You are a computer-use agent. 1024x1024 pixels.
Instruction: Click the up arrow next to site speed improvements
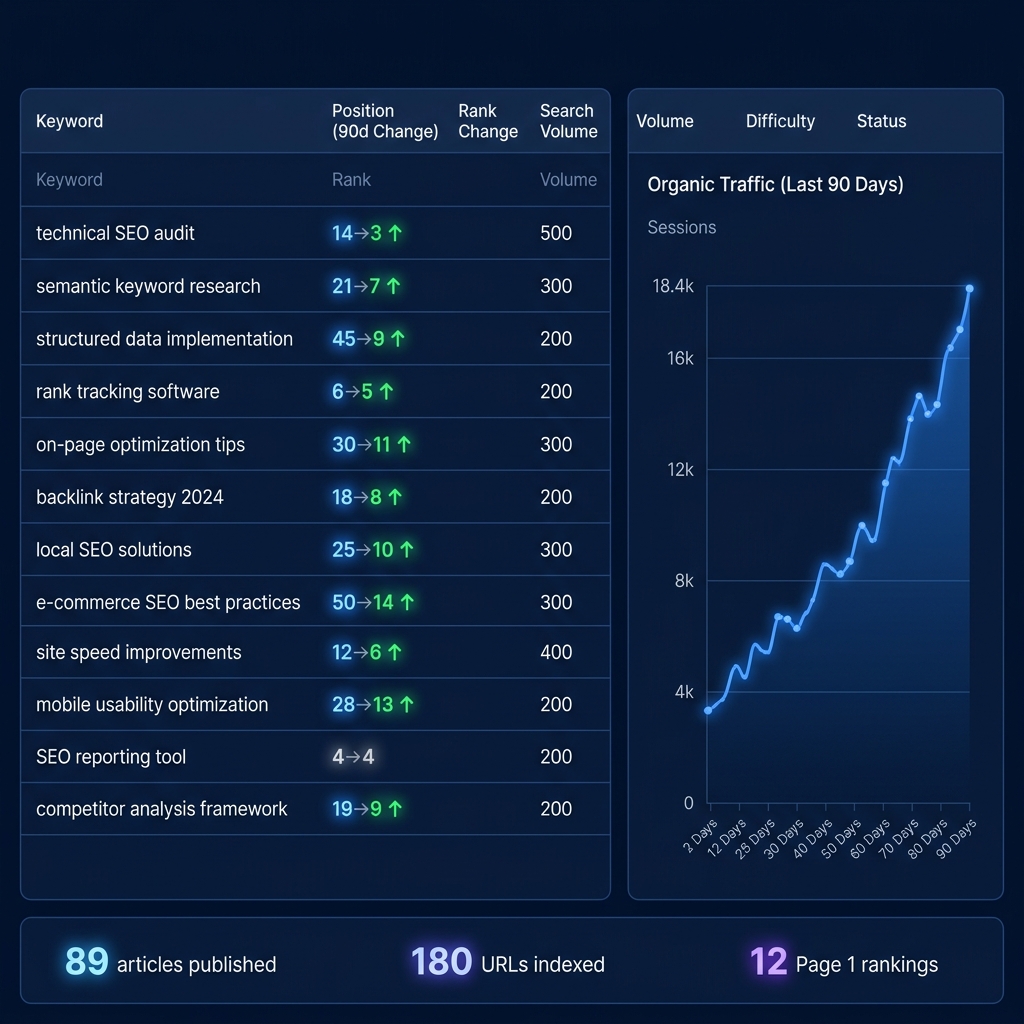[393, 651]
